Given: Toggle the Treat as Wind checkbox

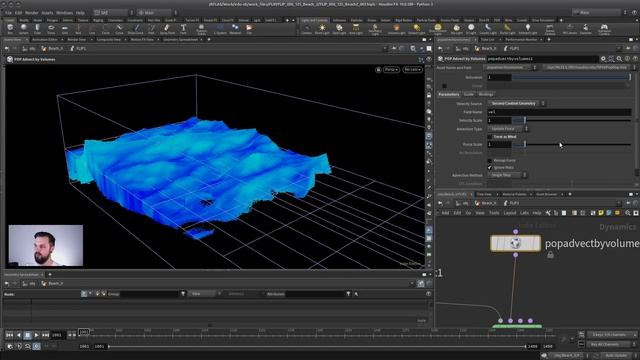Looking at the screenshot, I should [490, 137].
